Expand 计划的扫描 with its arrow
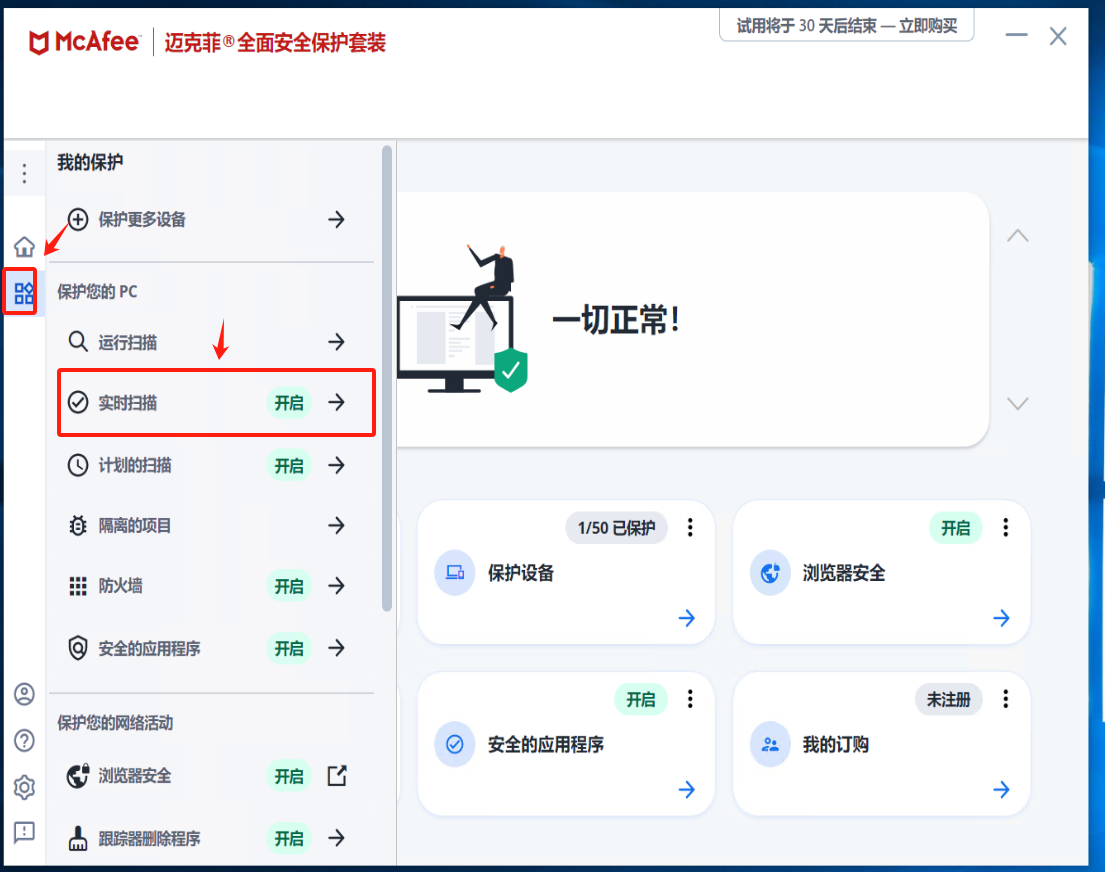 [x=336, y=465]
